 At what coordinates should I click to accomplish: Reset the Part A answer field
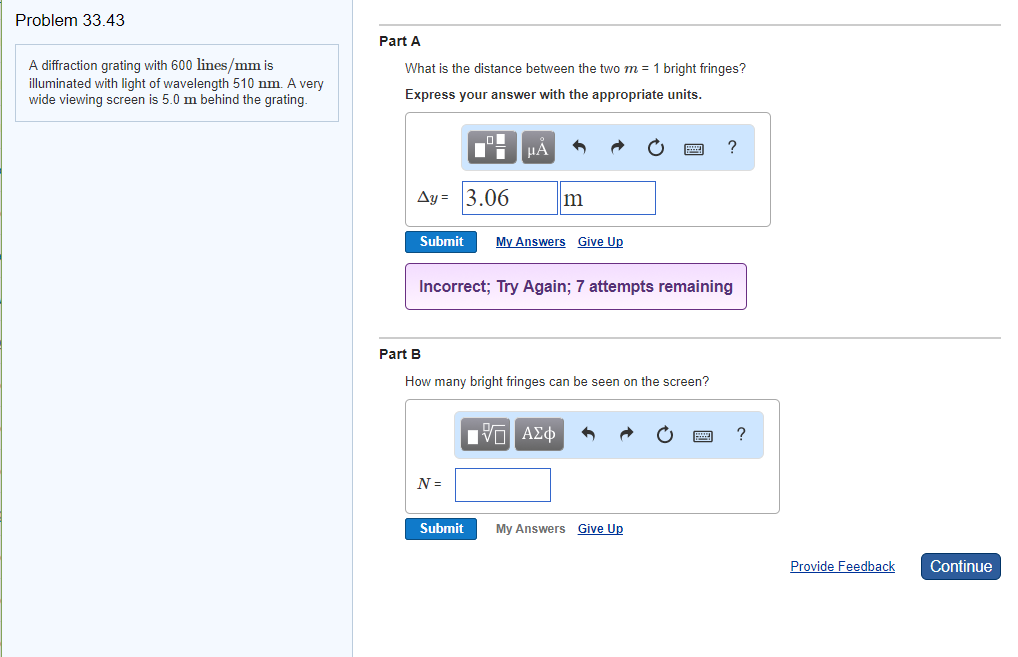[x=655, y=149]
